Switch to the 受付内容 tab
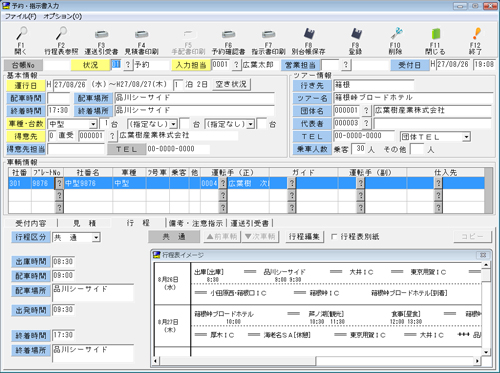Viewport: 500px width, 373px height. [31, 223]
